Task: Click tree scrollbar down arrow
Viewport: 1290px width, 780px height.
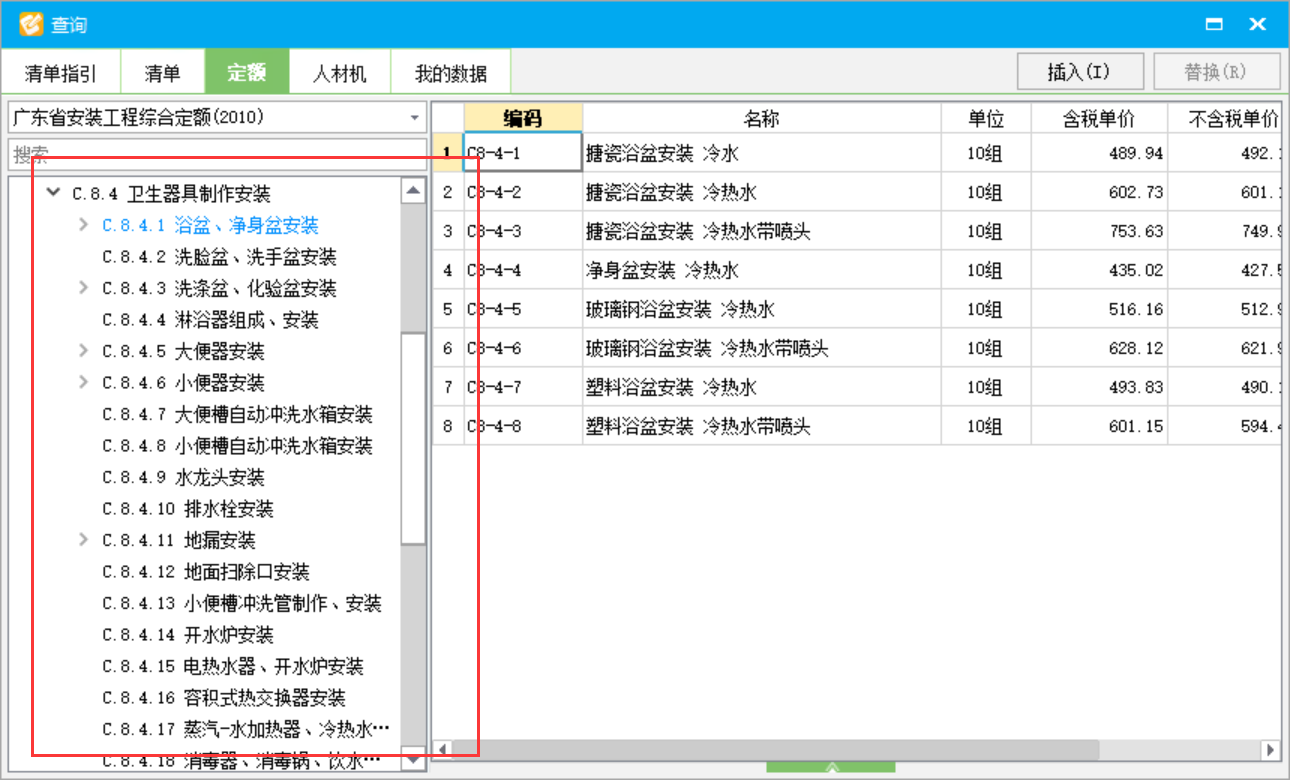Action: tap(413, 759)
